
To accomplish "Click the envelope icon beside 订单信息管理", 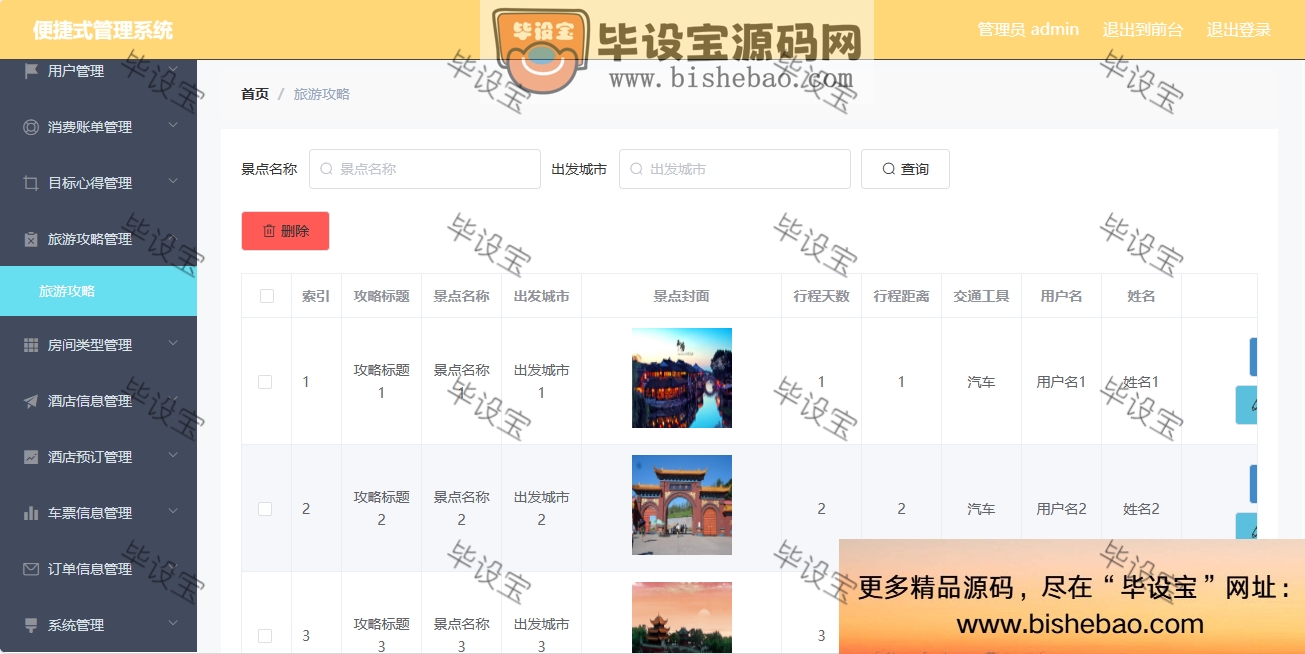I will 31,569.
